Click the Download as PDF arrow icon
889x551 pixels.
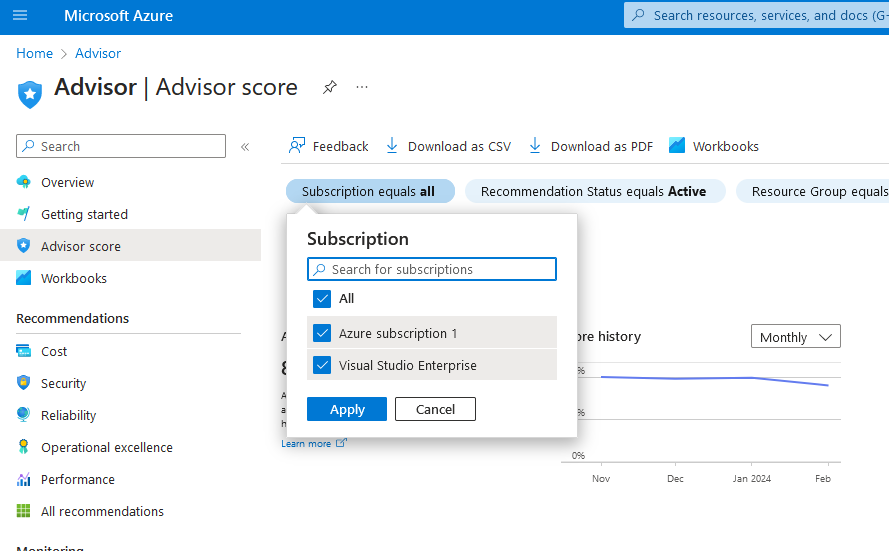(535, 146)
